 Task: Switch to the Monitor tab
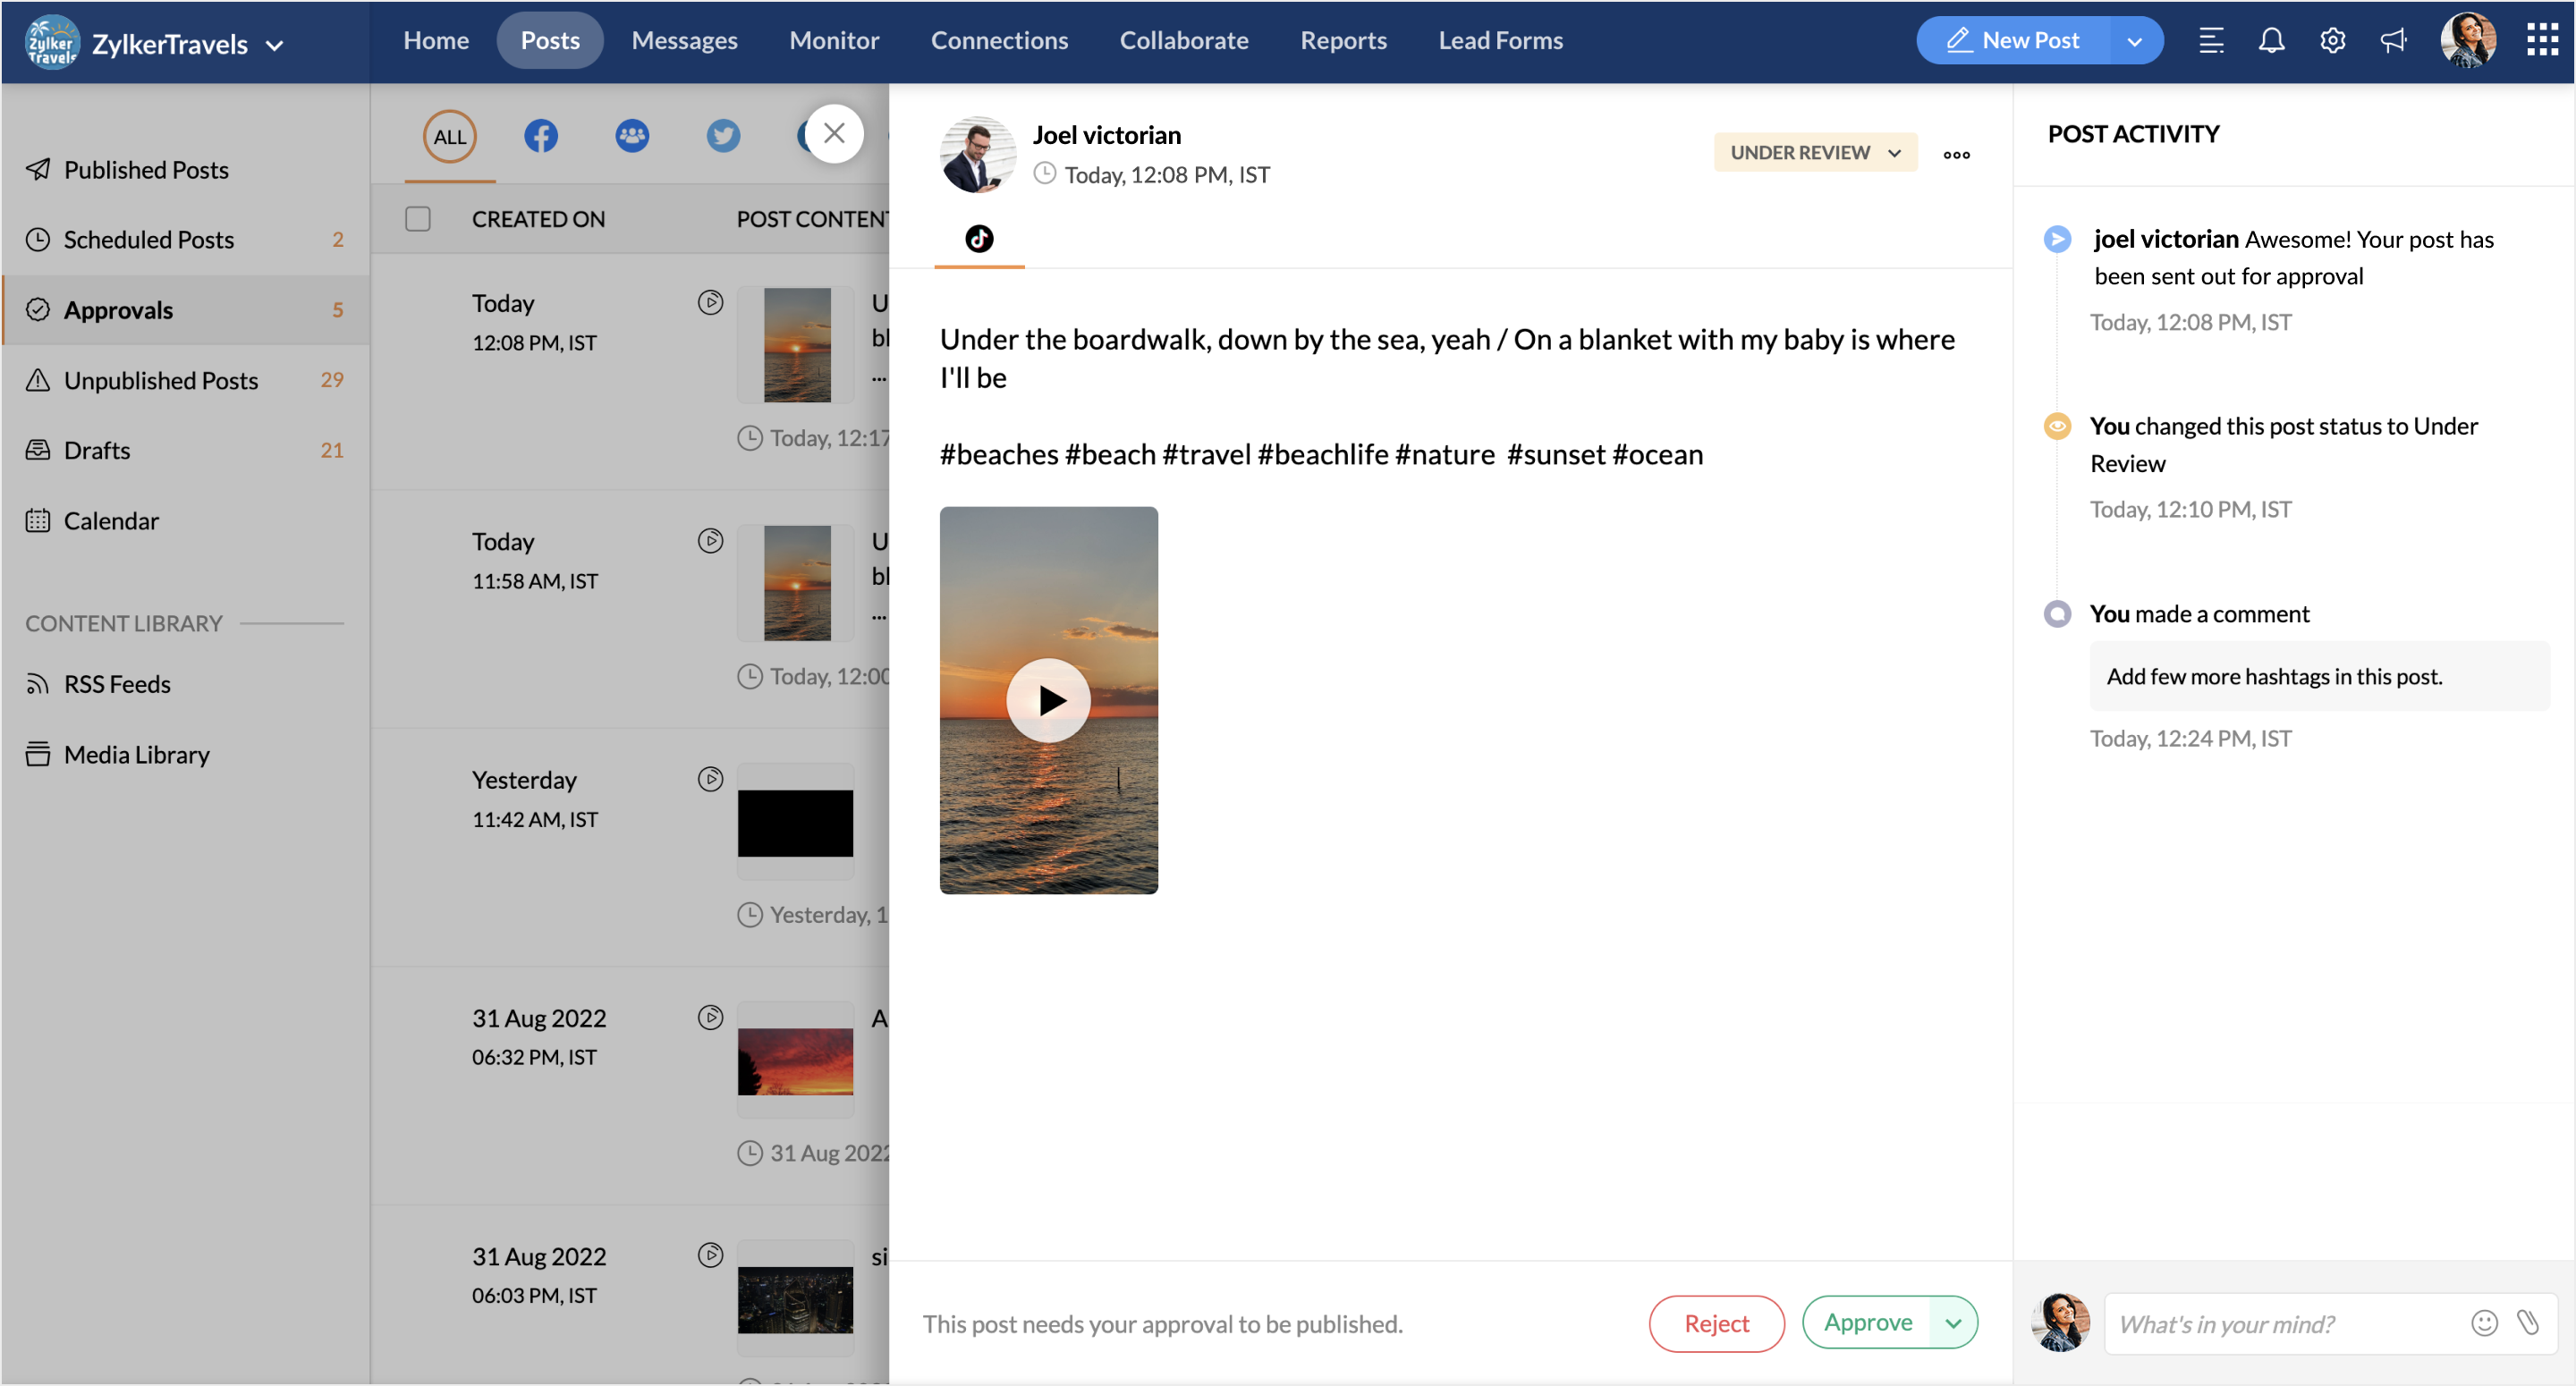click(833, 41)
